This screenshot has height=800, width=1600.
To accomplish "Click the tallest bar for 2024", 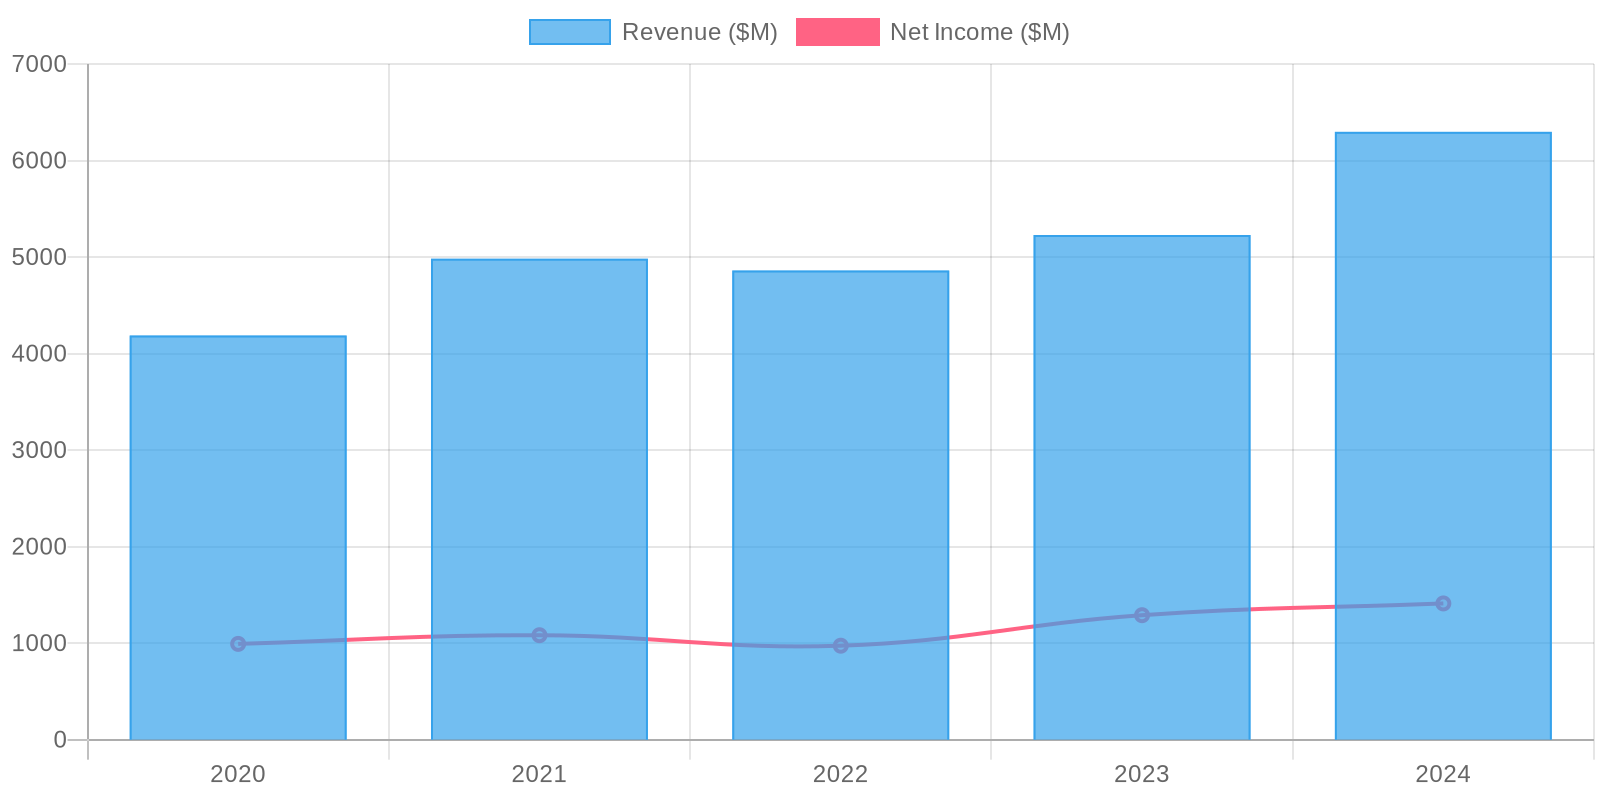I will 1443,380.
